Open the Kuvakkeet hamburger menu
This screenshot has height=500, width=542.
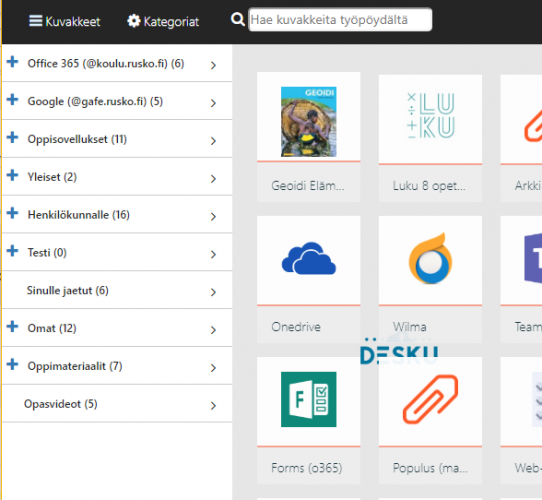tap(65, 21)
